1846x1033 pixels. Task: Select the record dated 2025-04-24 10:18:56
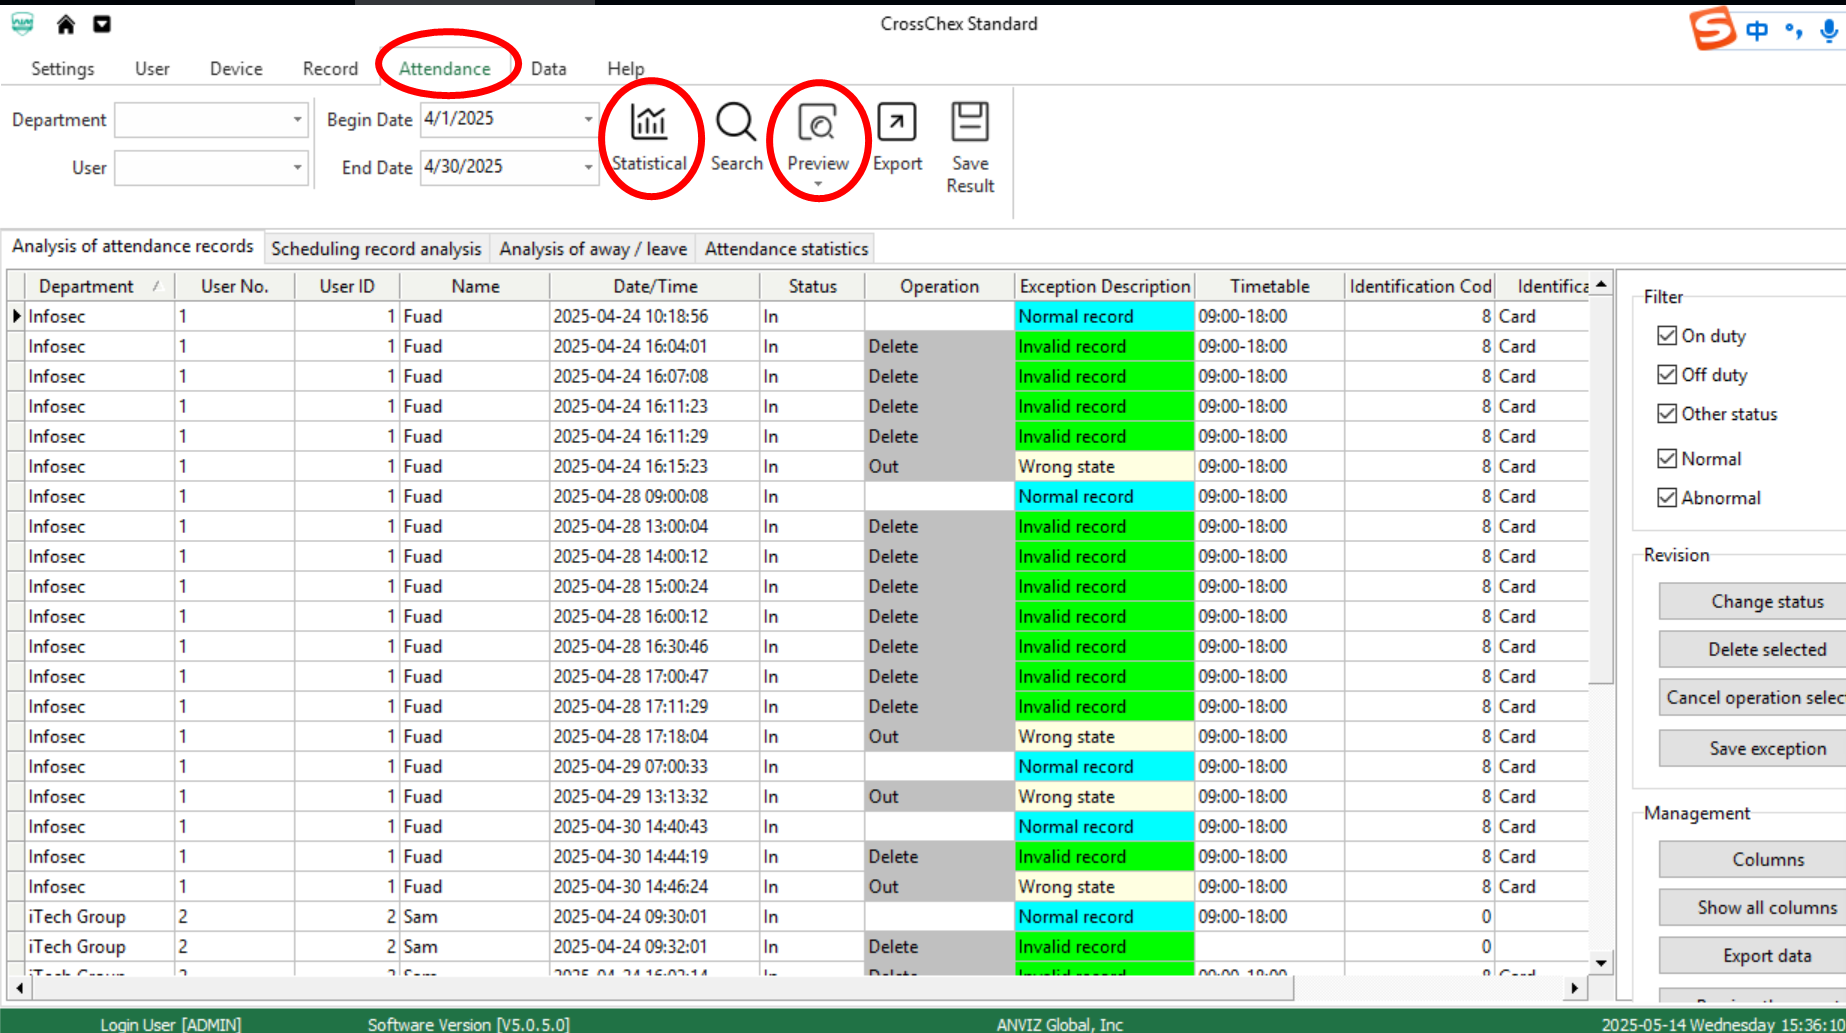pyautogui.click(x=798, y=316)
